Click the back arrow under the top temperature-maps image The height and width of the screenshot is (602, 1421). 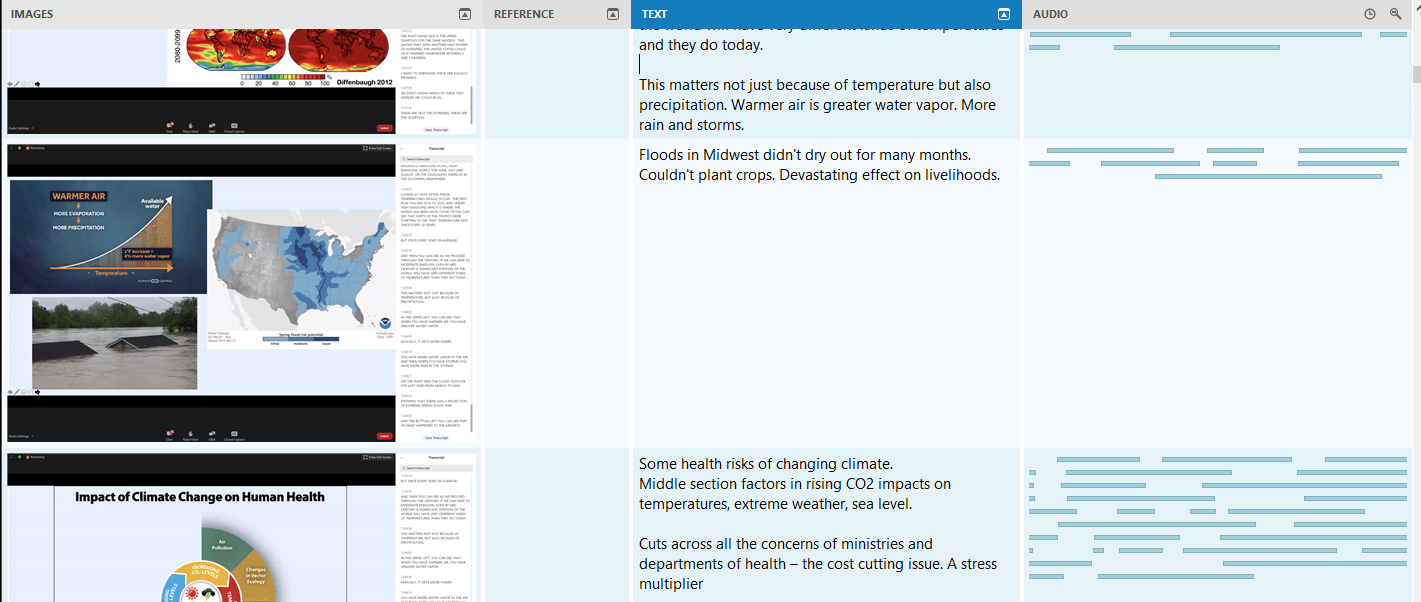tap(9, 84)
